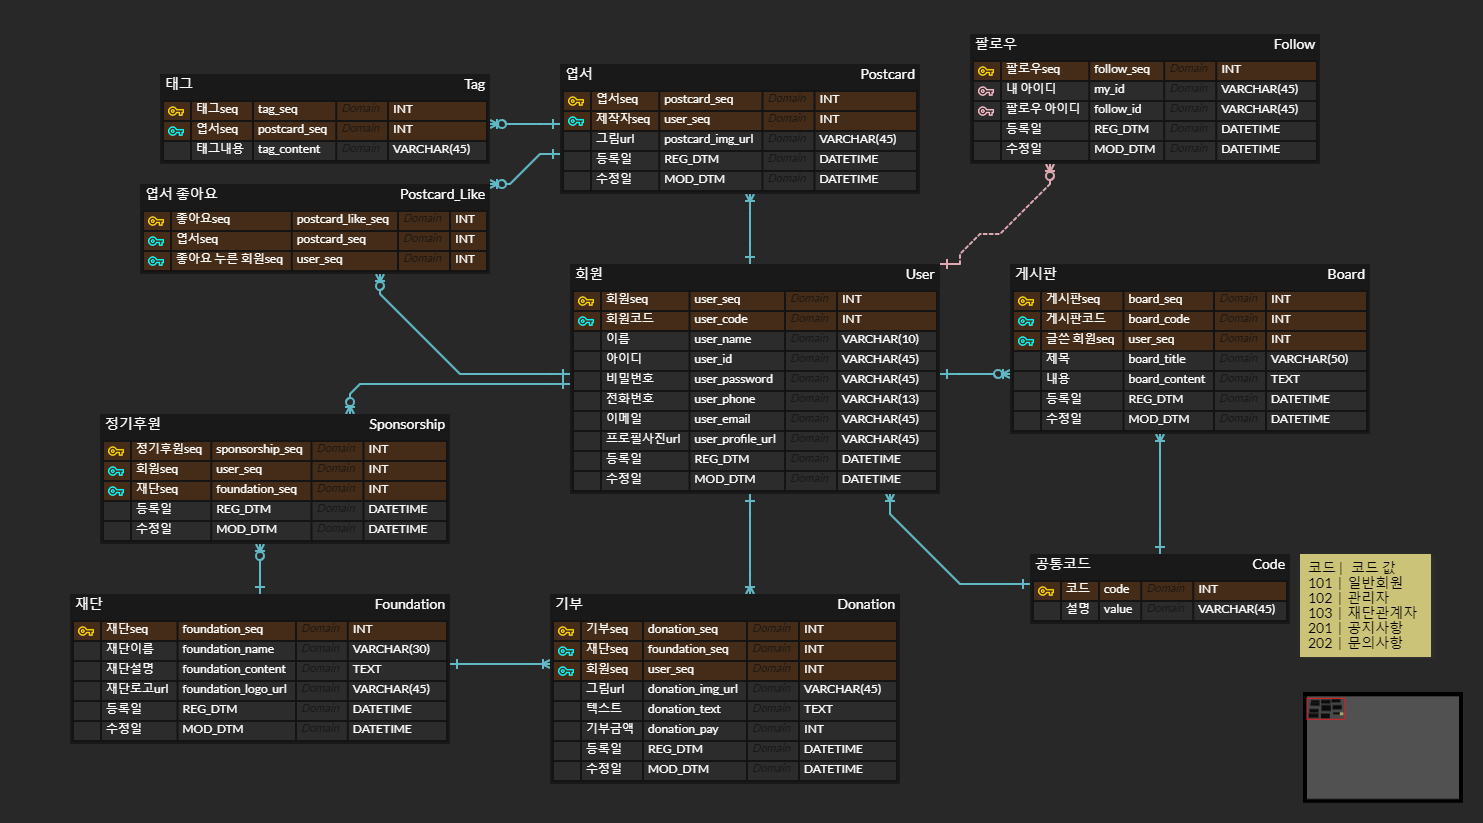Click the cyan key icon beside user_code
Image resolution: width=1483 pixels, height=823 pixels.
pyautogui.click(x=586, y=321)
